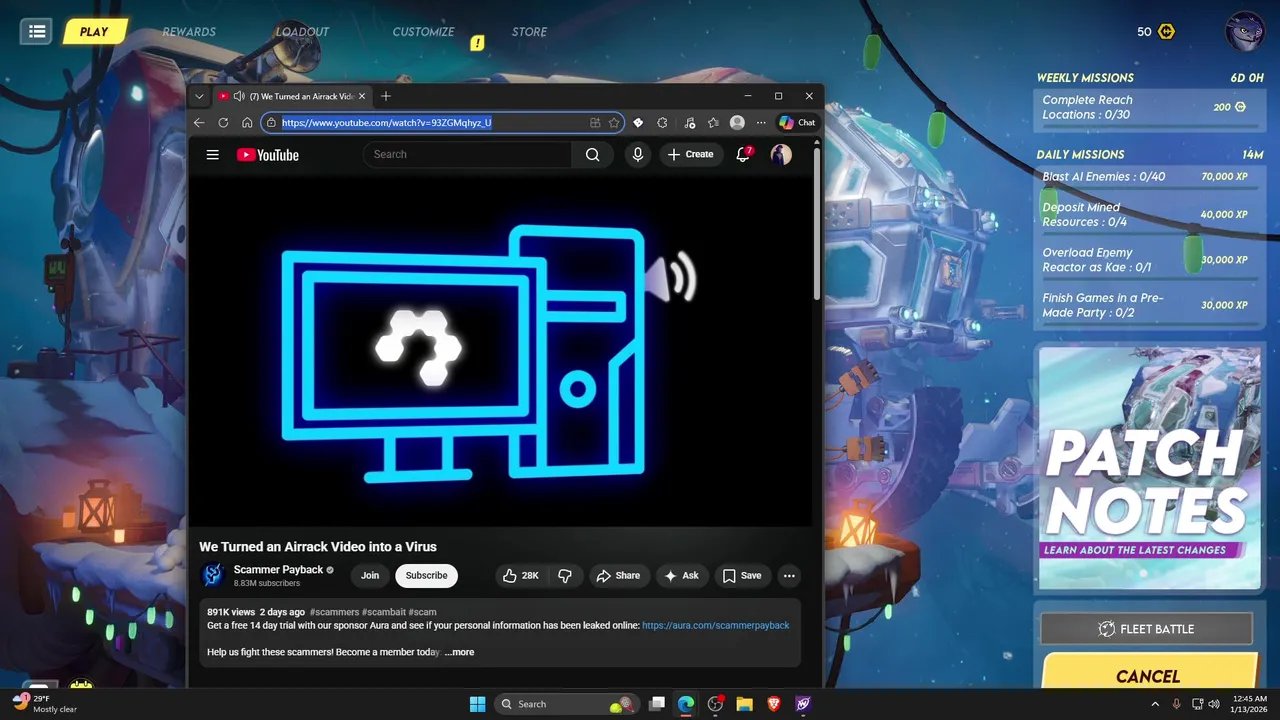Click the browser page vertical scrollbar
This screenshot has height=720, width=1280.
(816, 222)
